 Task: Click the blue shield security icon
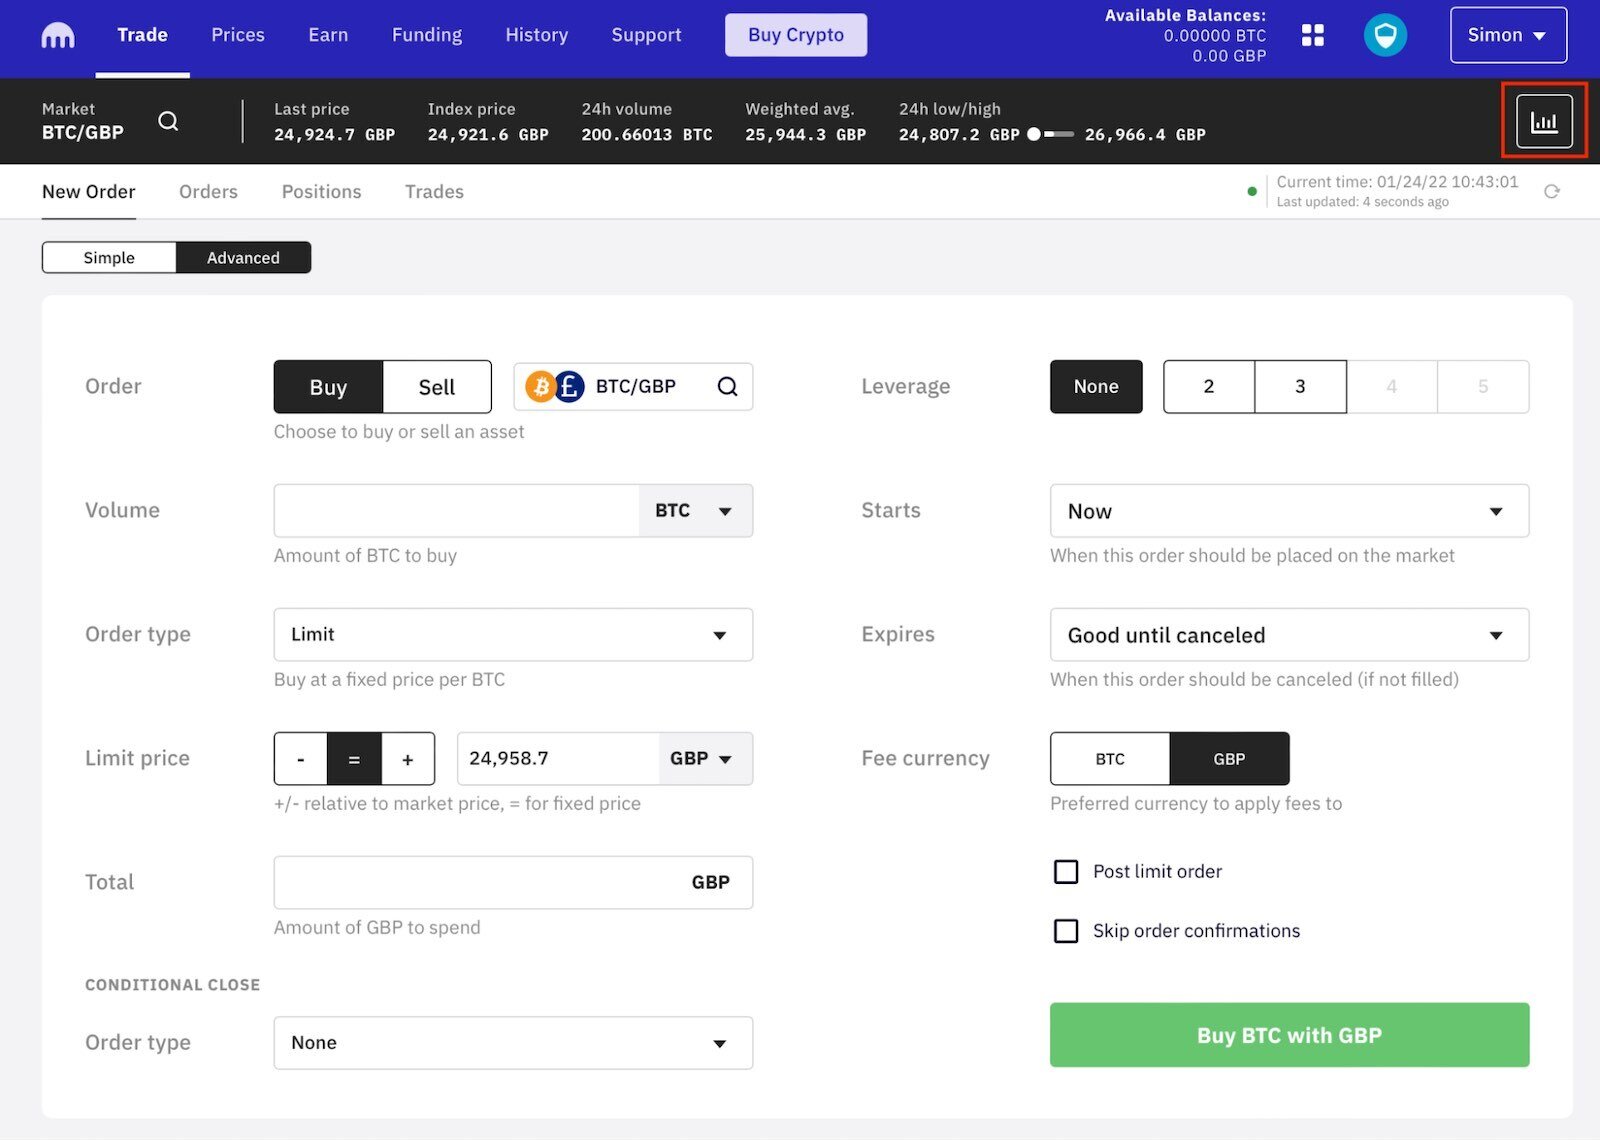[x=1385, y=36]
